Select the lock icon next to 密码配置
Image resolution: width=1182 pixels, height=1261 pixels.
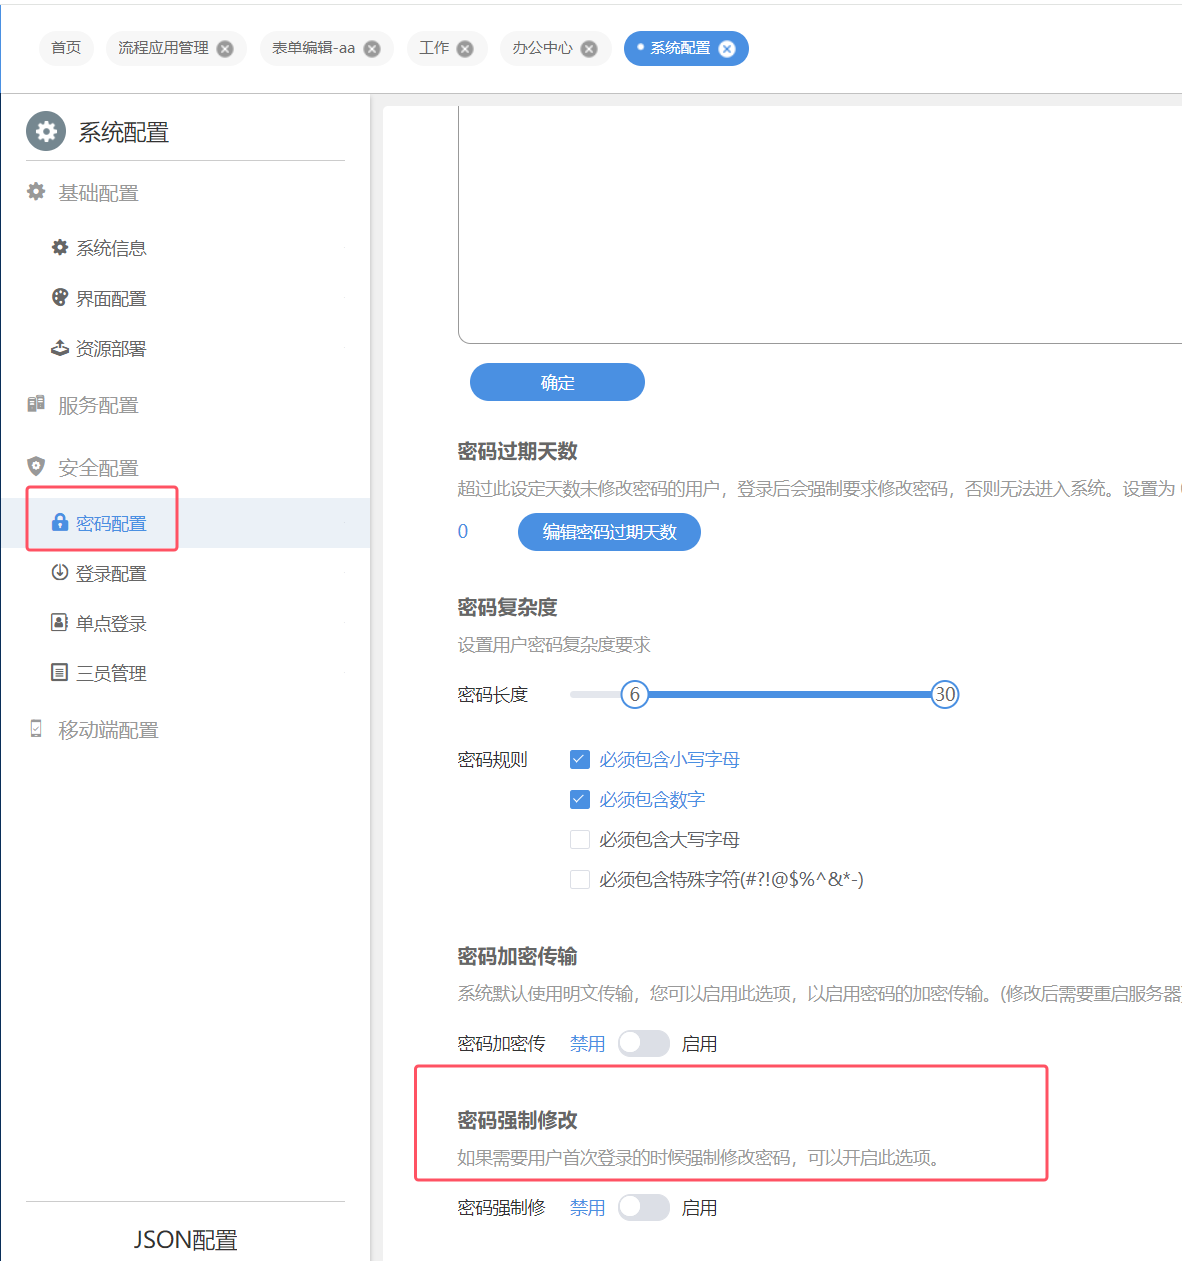coord(59,522)
